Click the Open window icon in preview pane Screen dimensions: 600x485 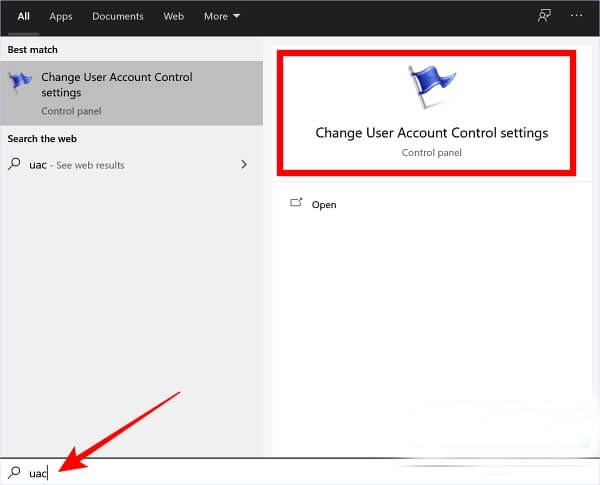click(296, 202)
